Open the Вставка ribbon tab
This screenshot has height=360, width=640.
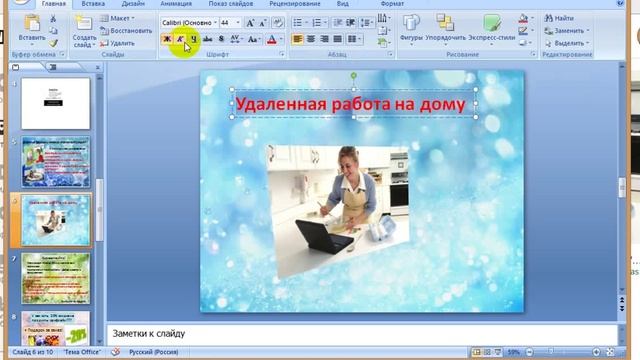click(93, 4)
